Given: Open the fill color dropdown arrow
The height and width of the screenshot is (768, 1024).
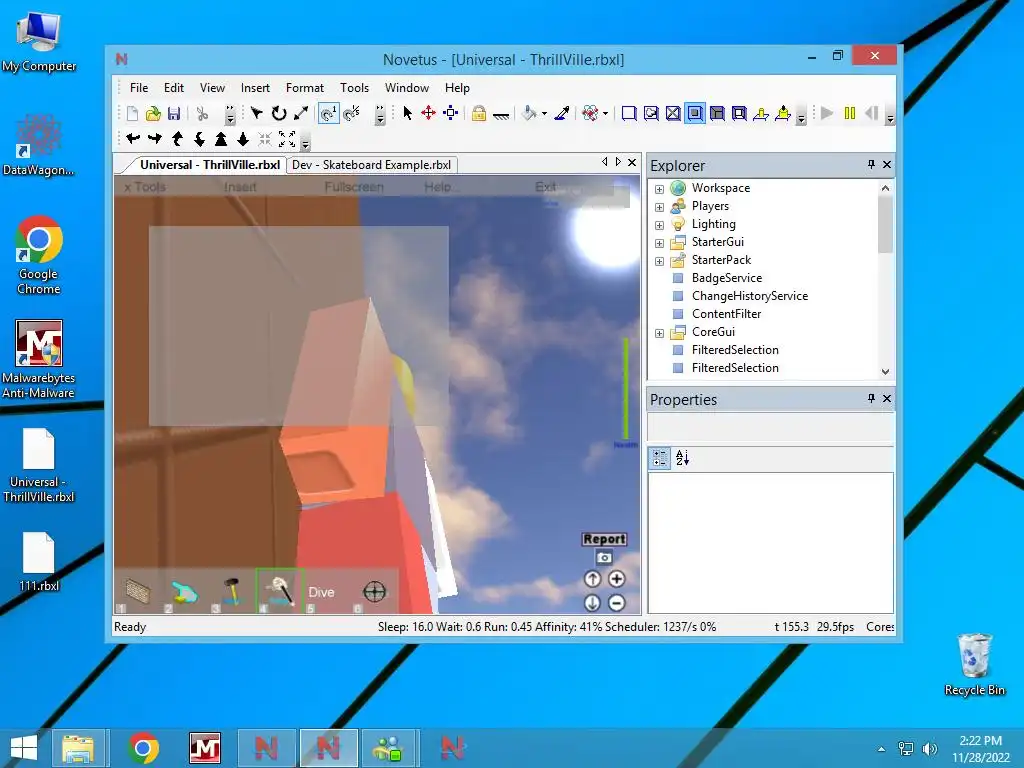Looking at the screenshot, I should (x=544, y=114).
